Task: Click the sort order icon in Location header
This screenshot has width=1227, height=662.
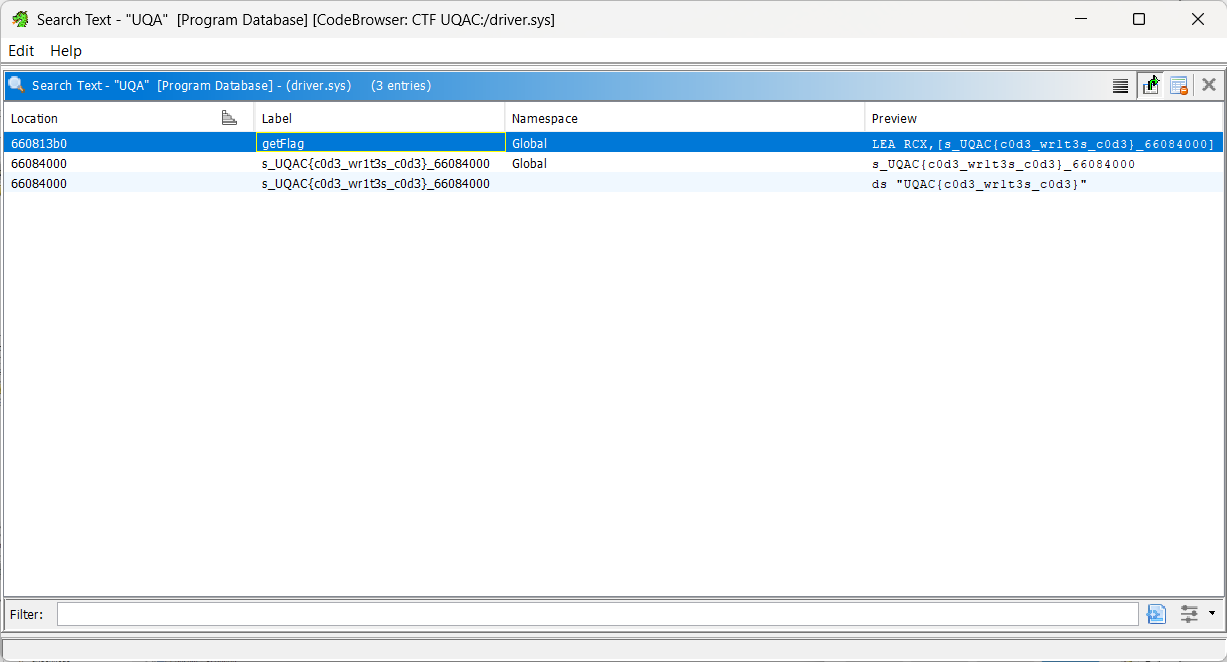Action: point(229,118)
